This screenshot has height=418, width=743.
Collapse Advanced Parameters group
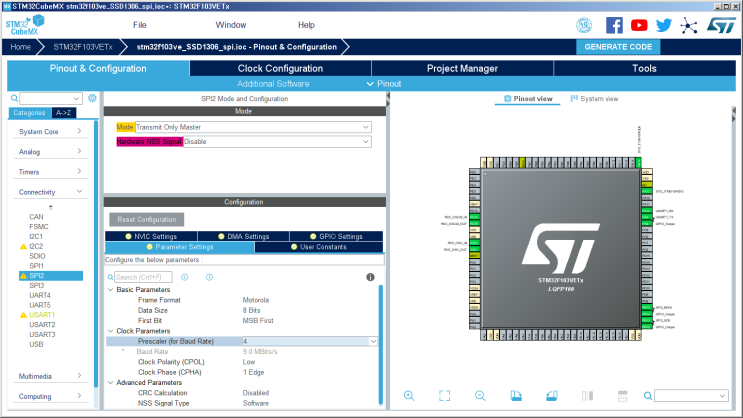[110, 382]
